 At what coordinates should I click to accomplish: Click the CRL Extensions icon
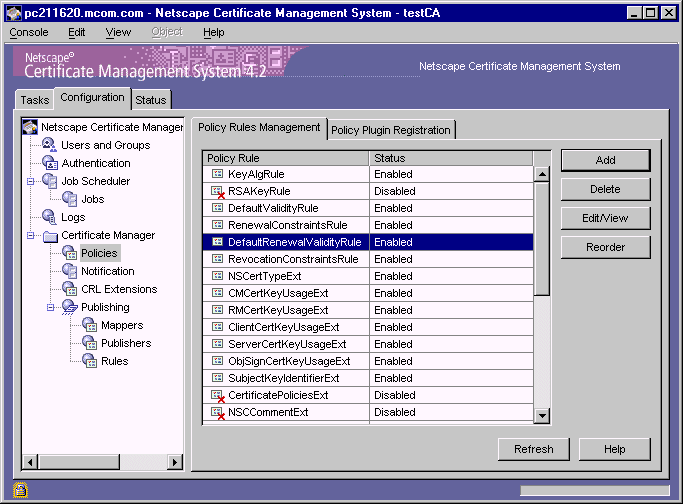tap(70, 289)
